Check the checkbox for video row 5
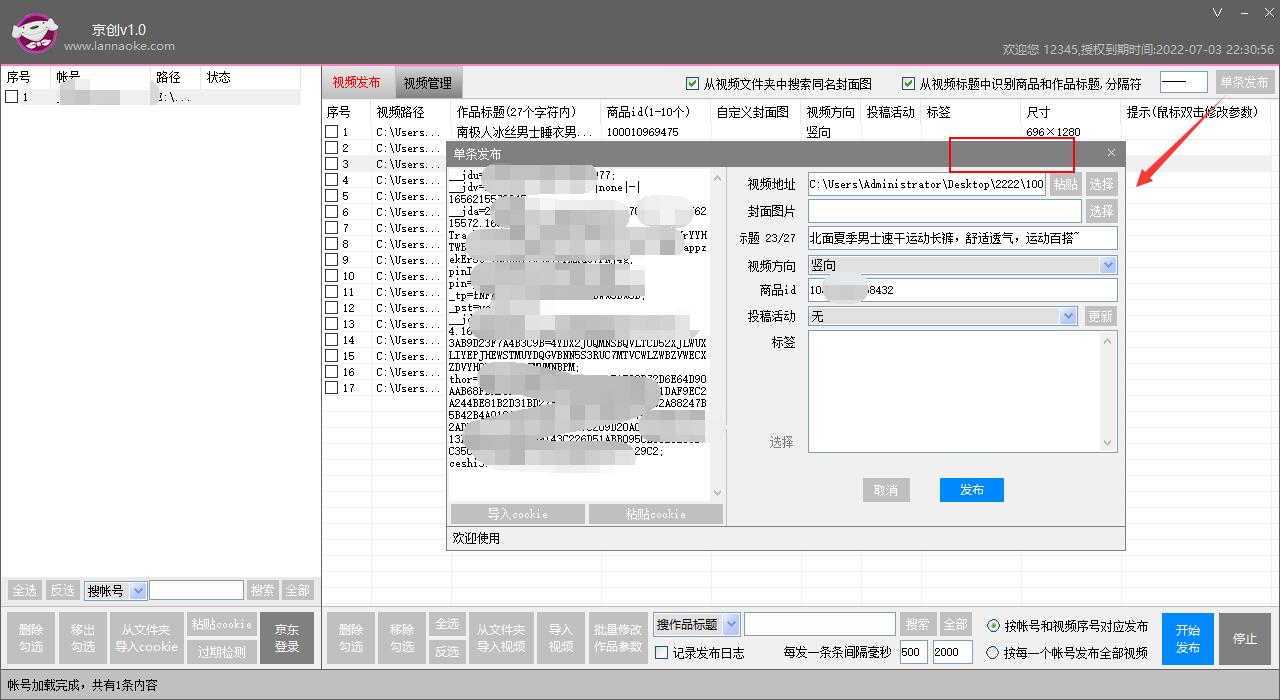This screenshot has height=700, width=1280. [x=331, y=196]
